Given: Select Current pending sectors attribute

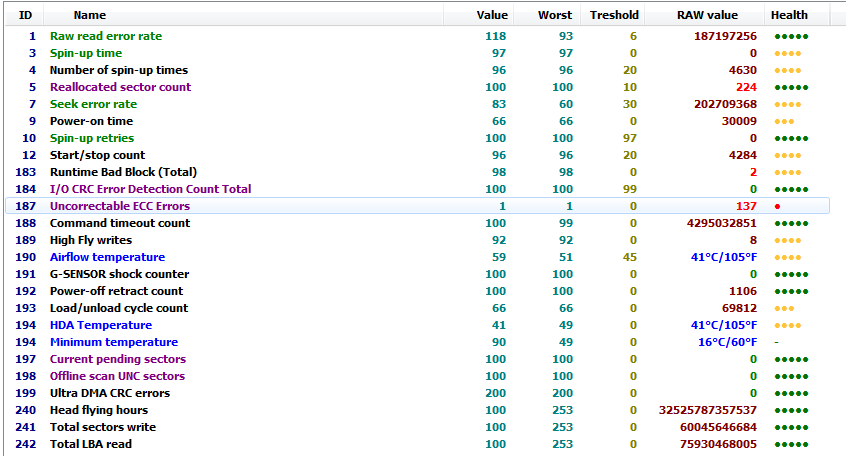Looking at the screenshot, I should [x=417, y=359].
